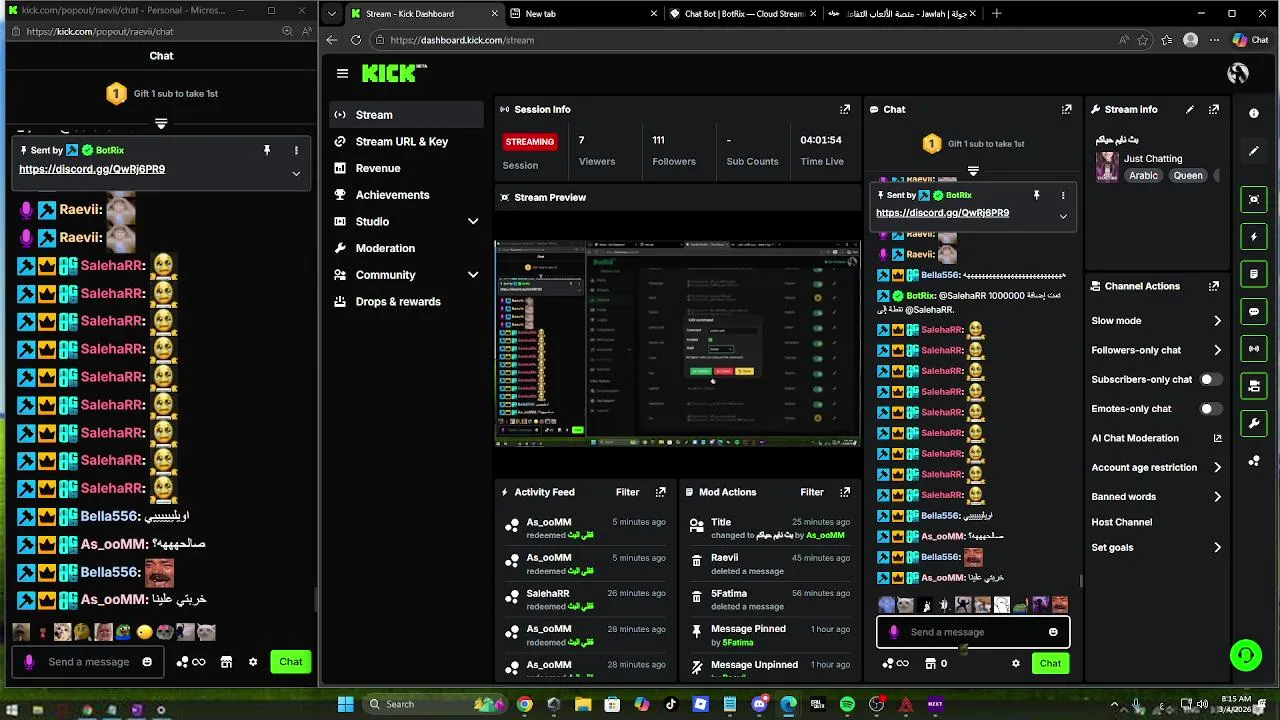Viewport: 1280px width, 720px height.
Task: Pop out the dashboard Chat panel
Action: (x=1066, y=109)
